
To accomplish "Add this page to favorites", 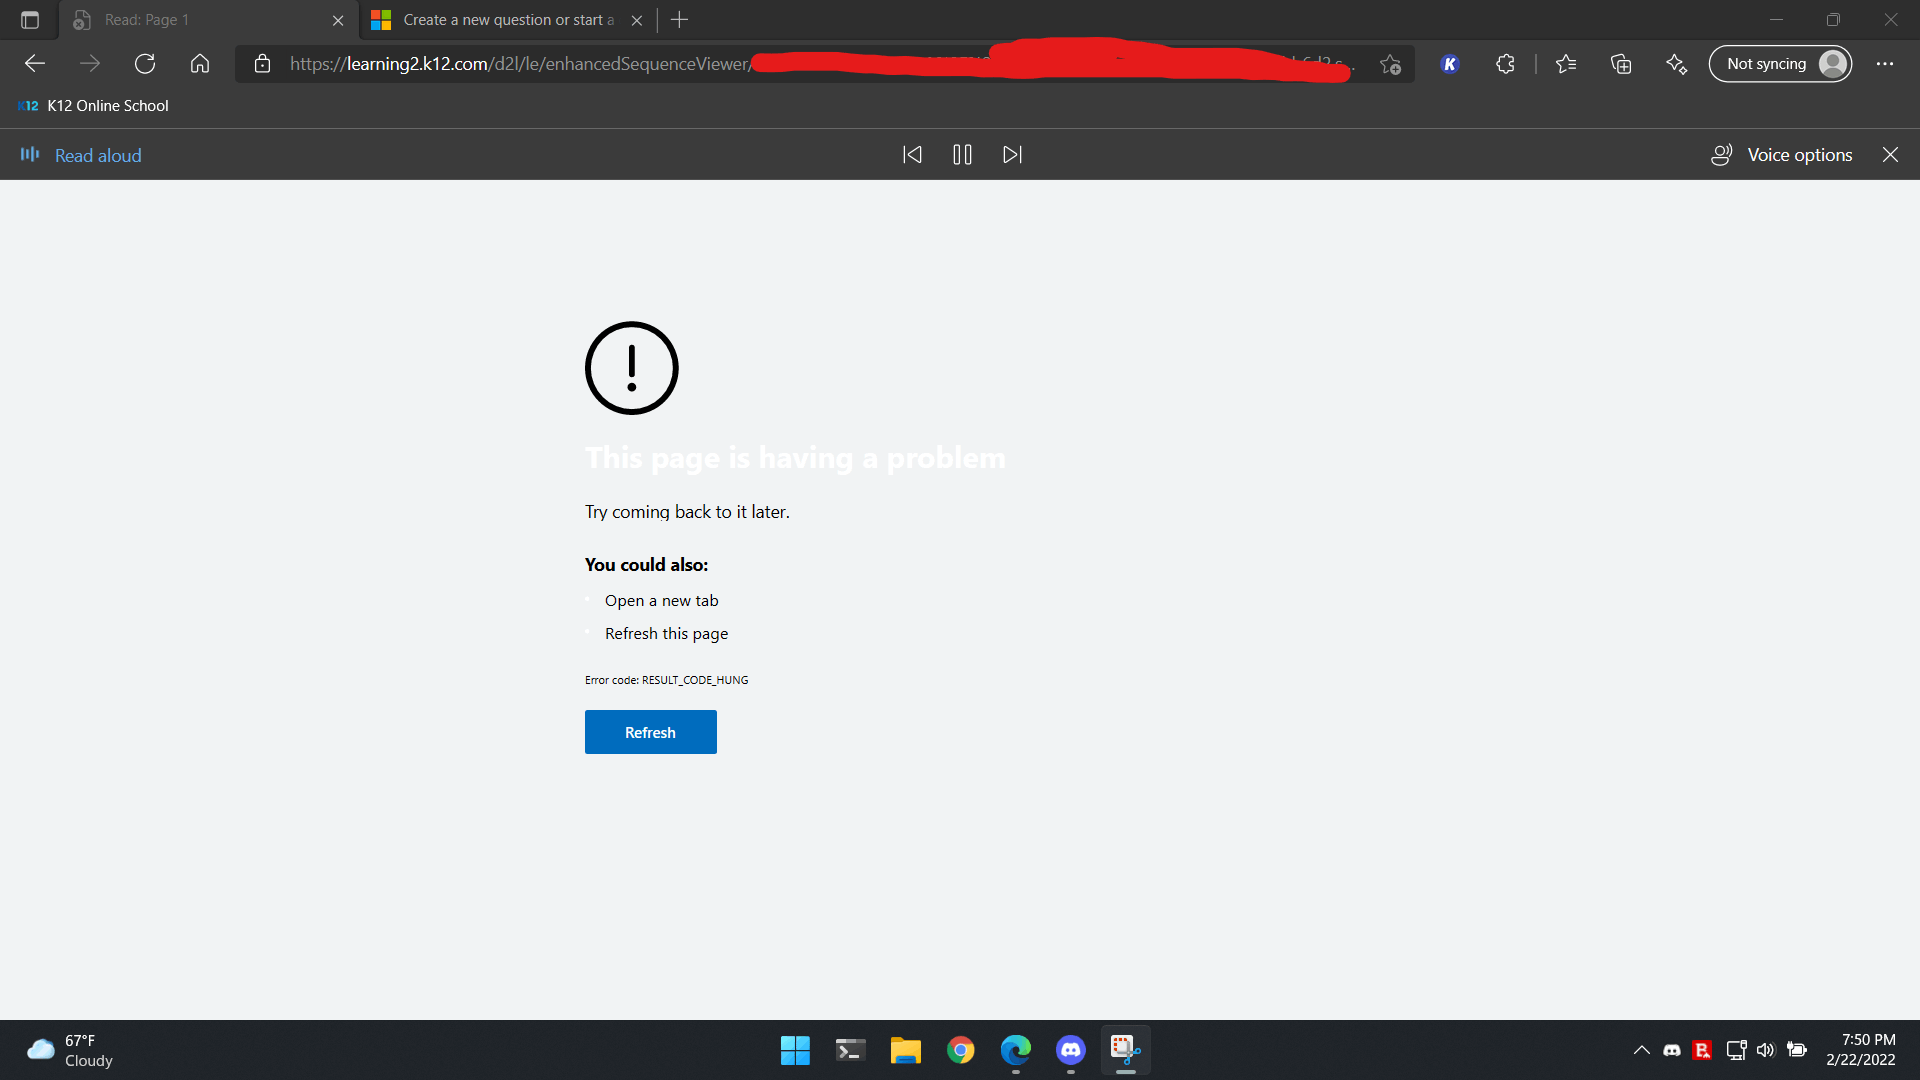I will (x=1390, y=64).
